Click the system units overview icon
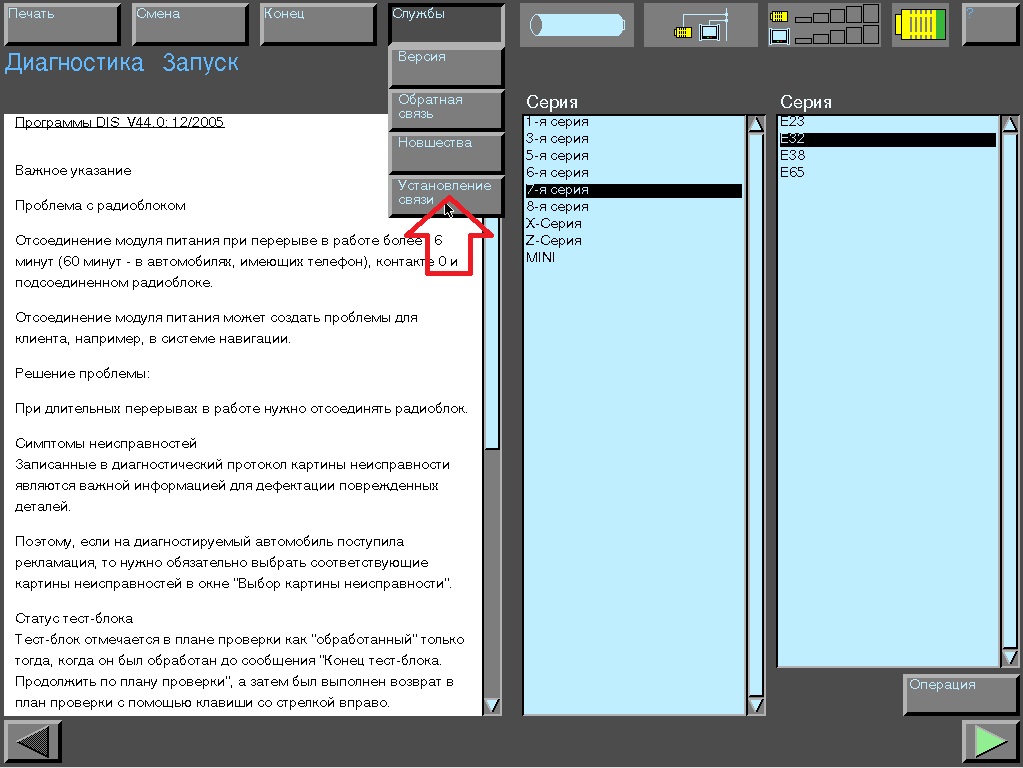The image size is (1023, 768). point(823,25)
